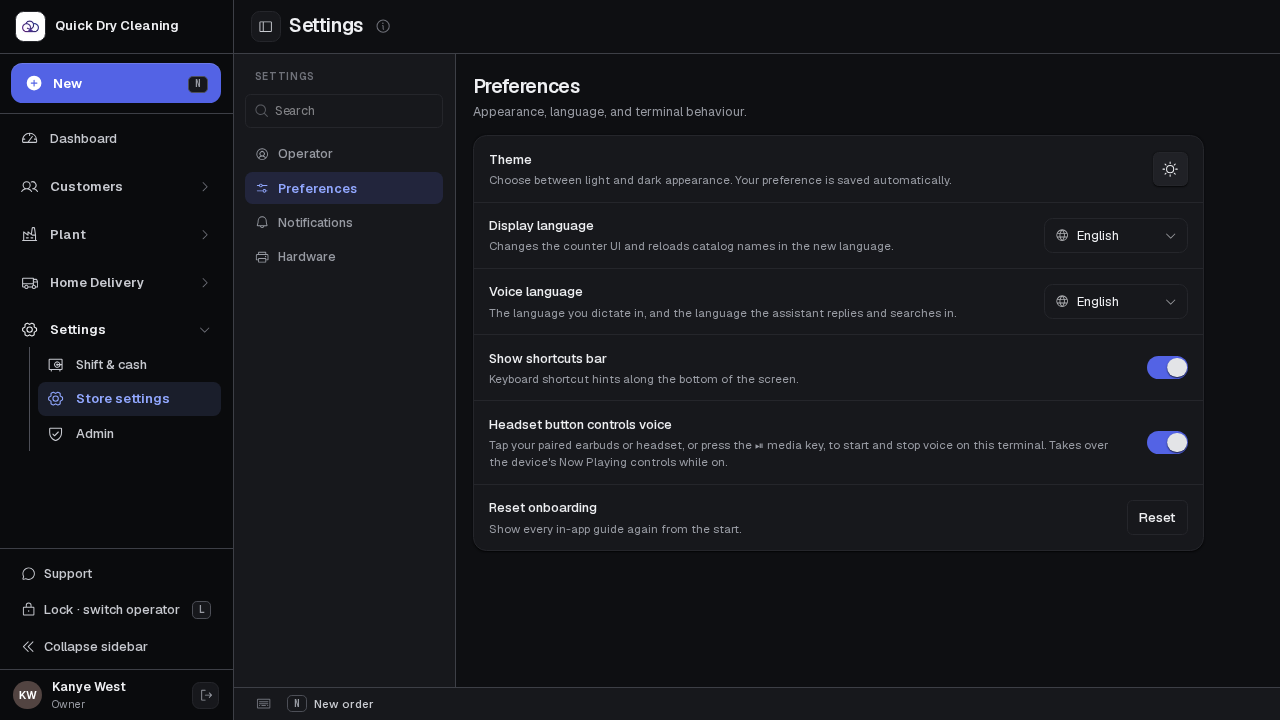Expand the Customers menu

(116, 186)
